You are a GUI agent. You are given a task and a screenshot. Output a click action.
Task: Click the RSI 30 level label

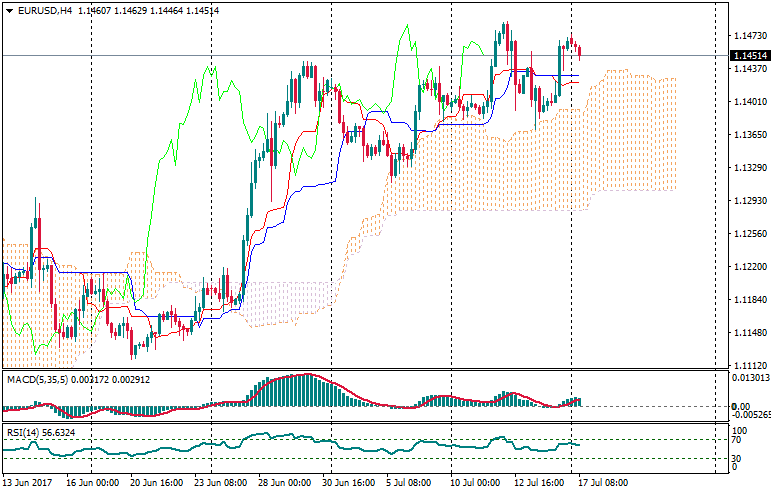click(733, 458)
